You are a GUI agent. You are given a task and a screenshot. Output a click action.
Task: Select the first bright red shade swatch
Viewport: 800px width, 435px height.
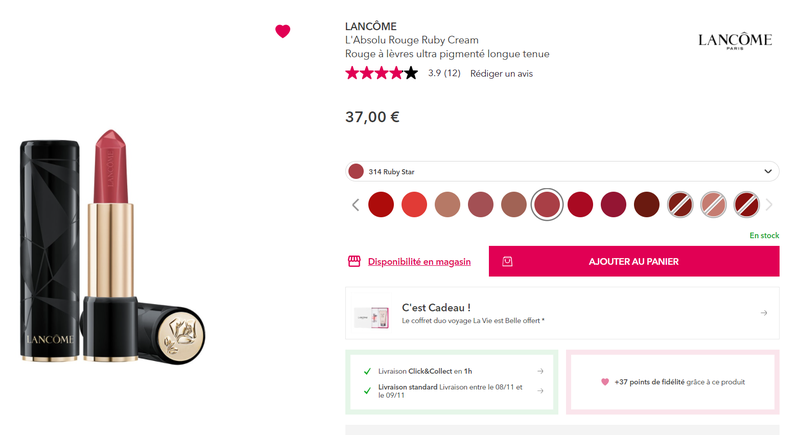click(381, 205)
